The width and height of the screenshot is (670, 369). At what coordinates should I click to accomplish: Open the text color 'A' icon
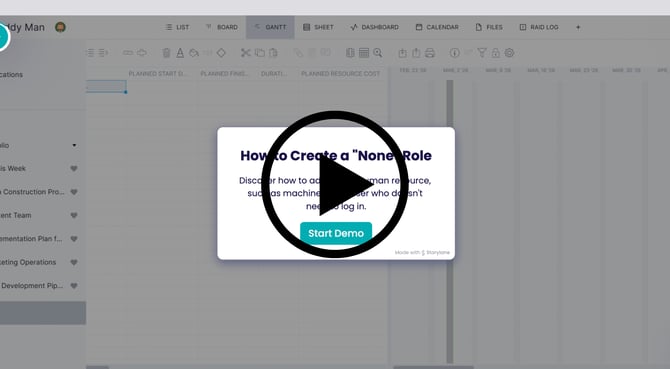(x=180, y=53)
